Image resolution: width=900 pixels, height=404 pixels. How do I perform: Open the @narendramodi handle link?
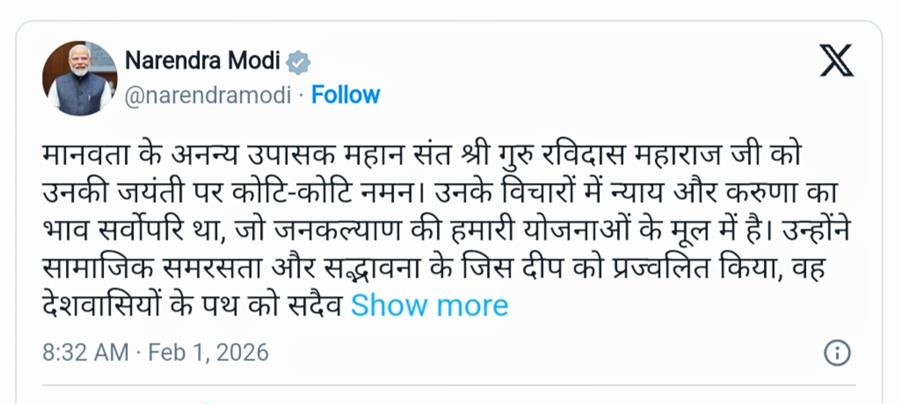(208, 95)
